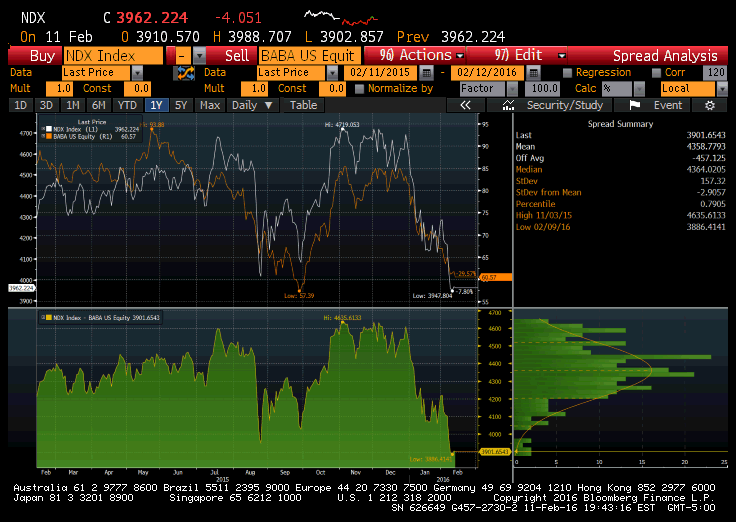Edit the 02/12/2016 end date field
Screen dimensions: 736x522
pos(487,73)
